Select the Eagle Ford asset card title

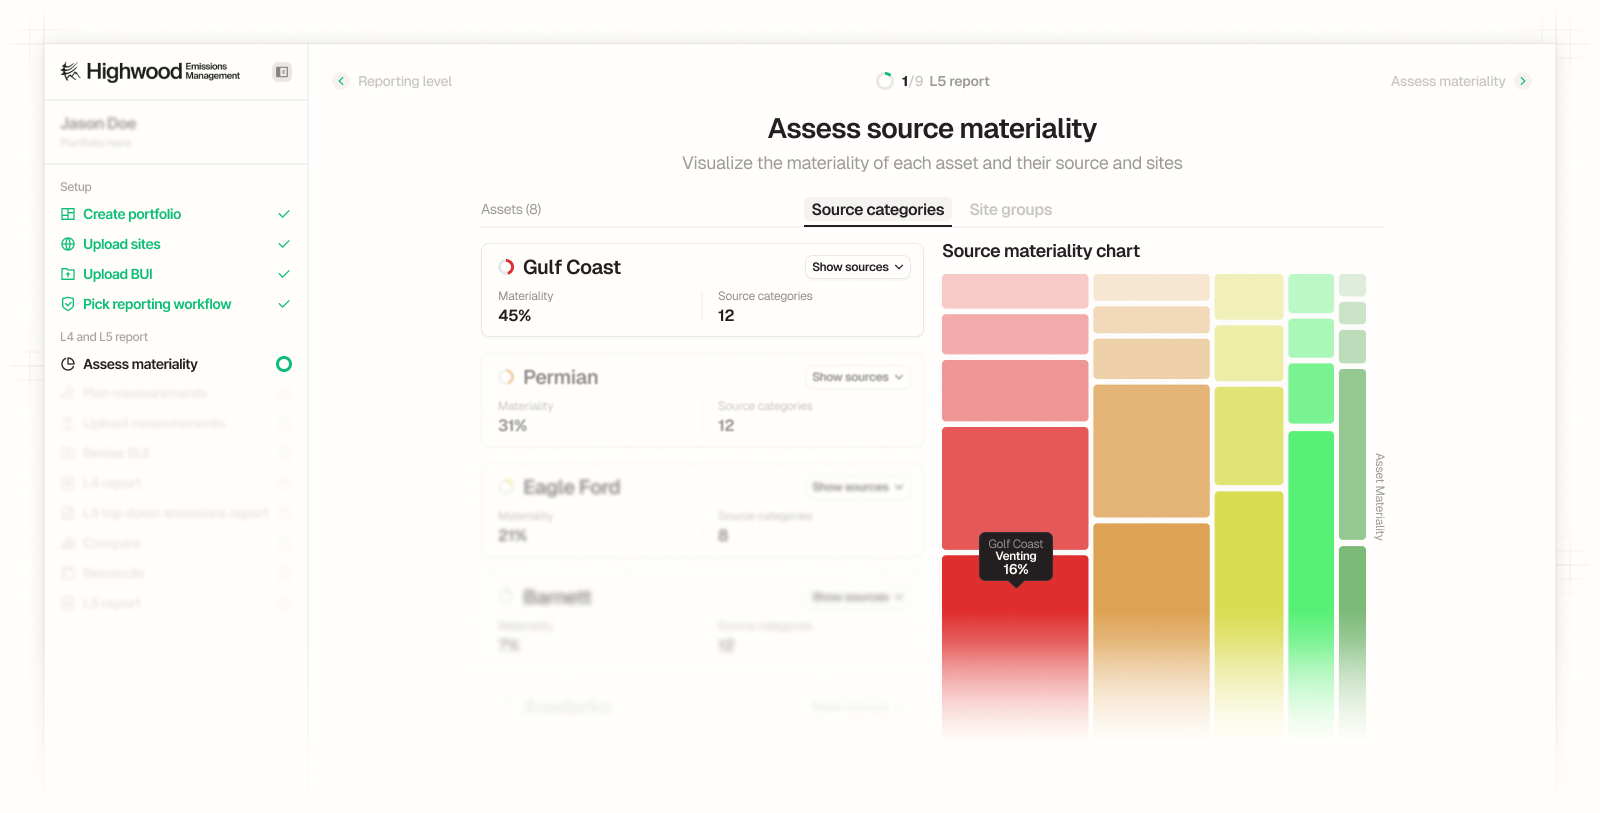point(572,487)
